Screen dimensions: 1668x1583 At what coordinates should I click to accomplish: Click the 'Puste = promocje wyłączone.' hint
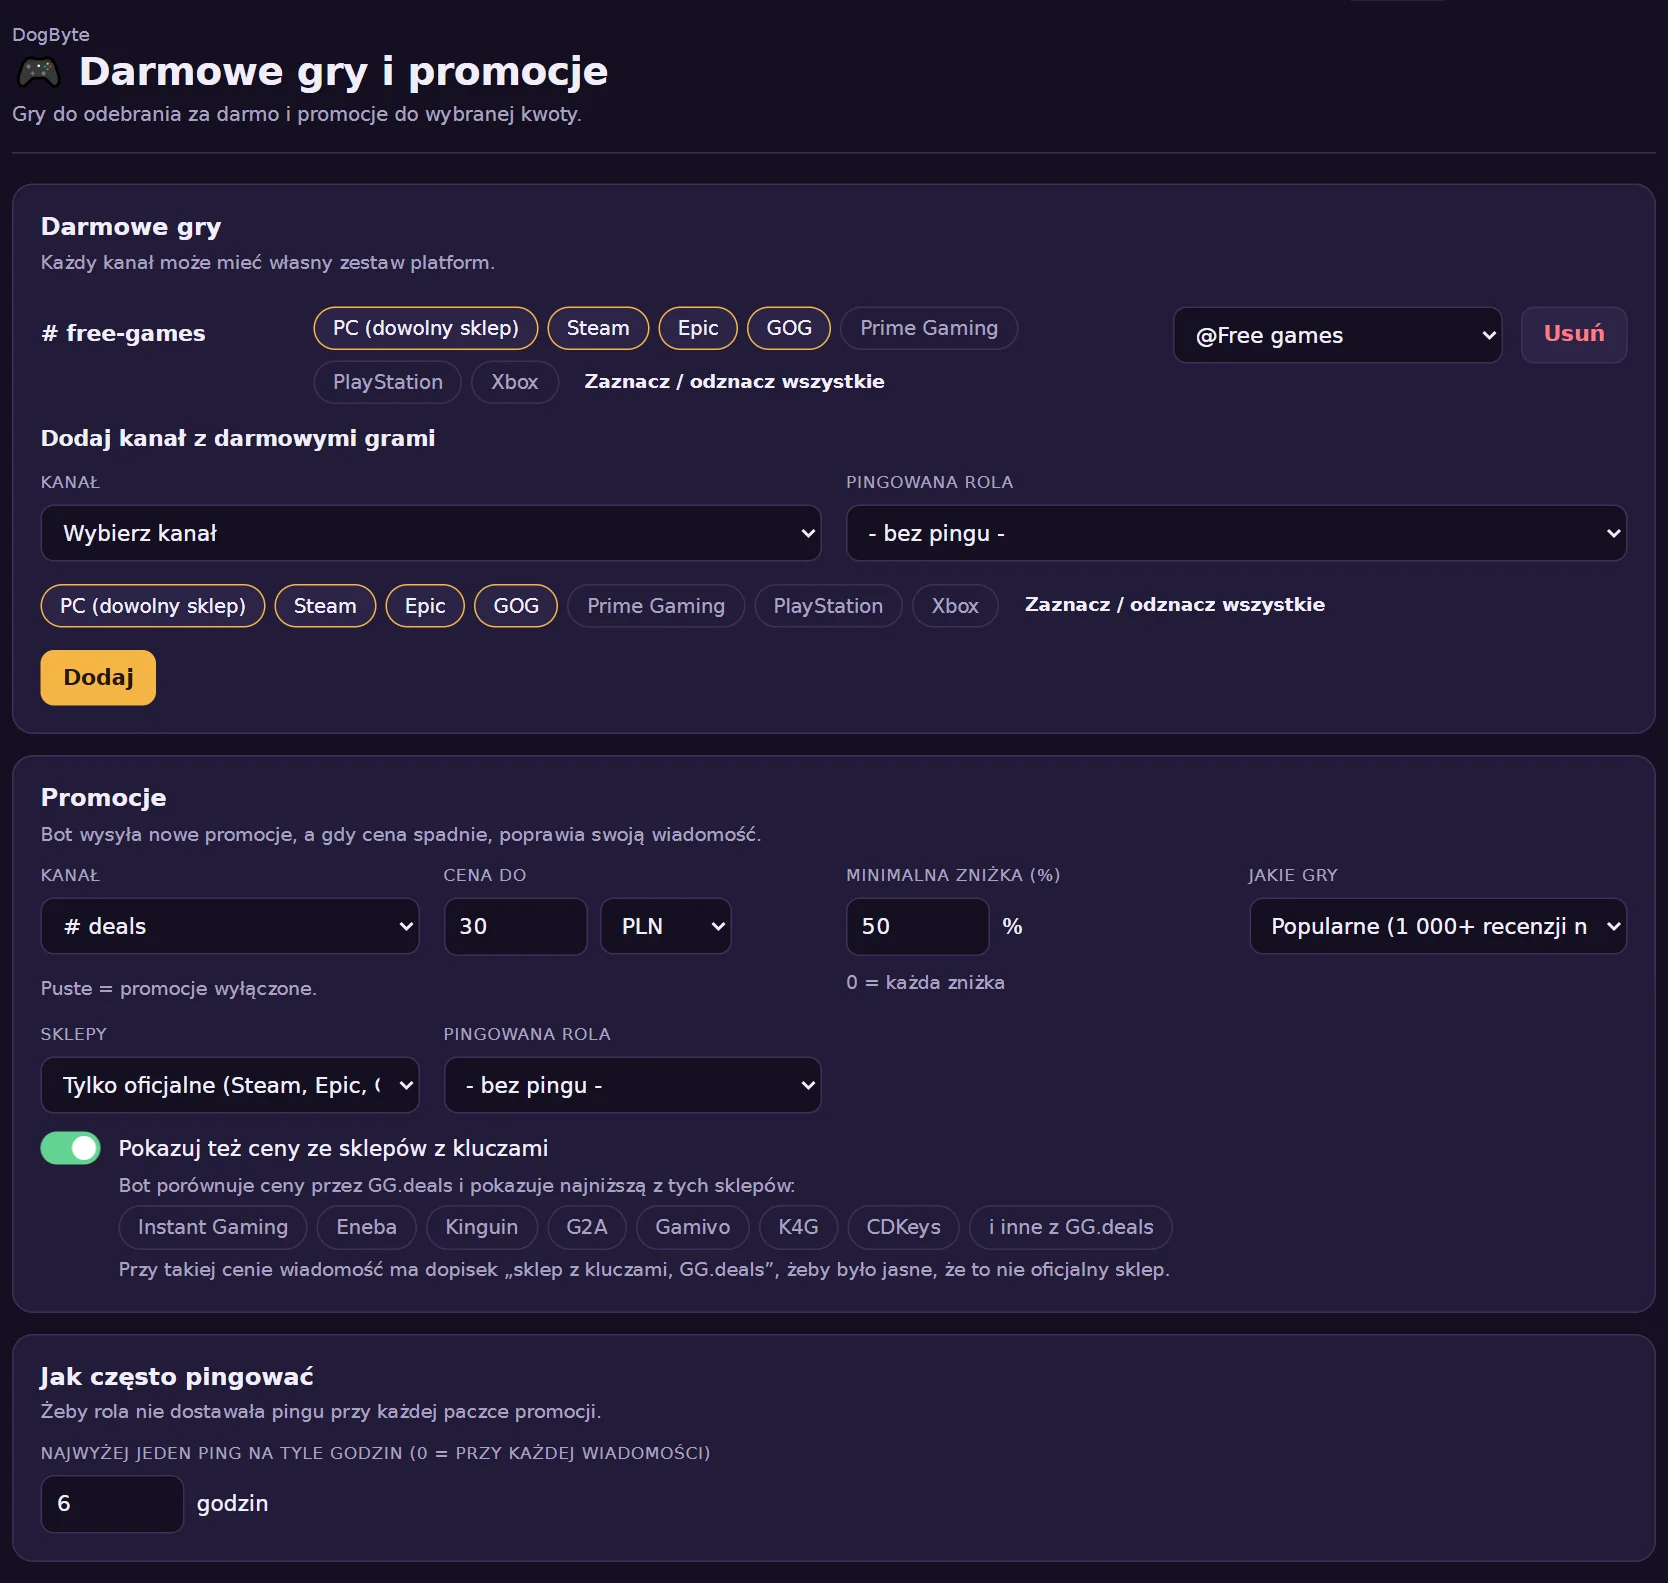click(x=179, y=989)
